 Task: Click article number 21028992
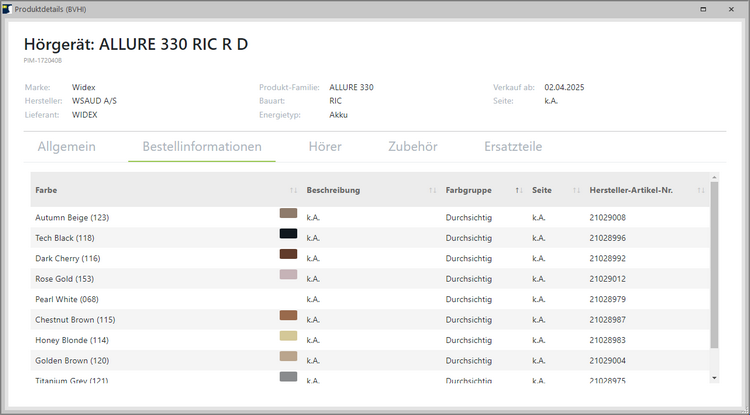pos(607,258)
